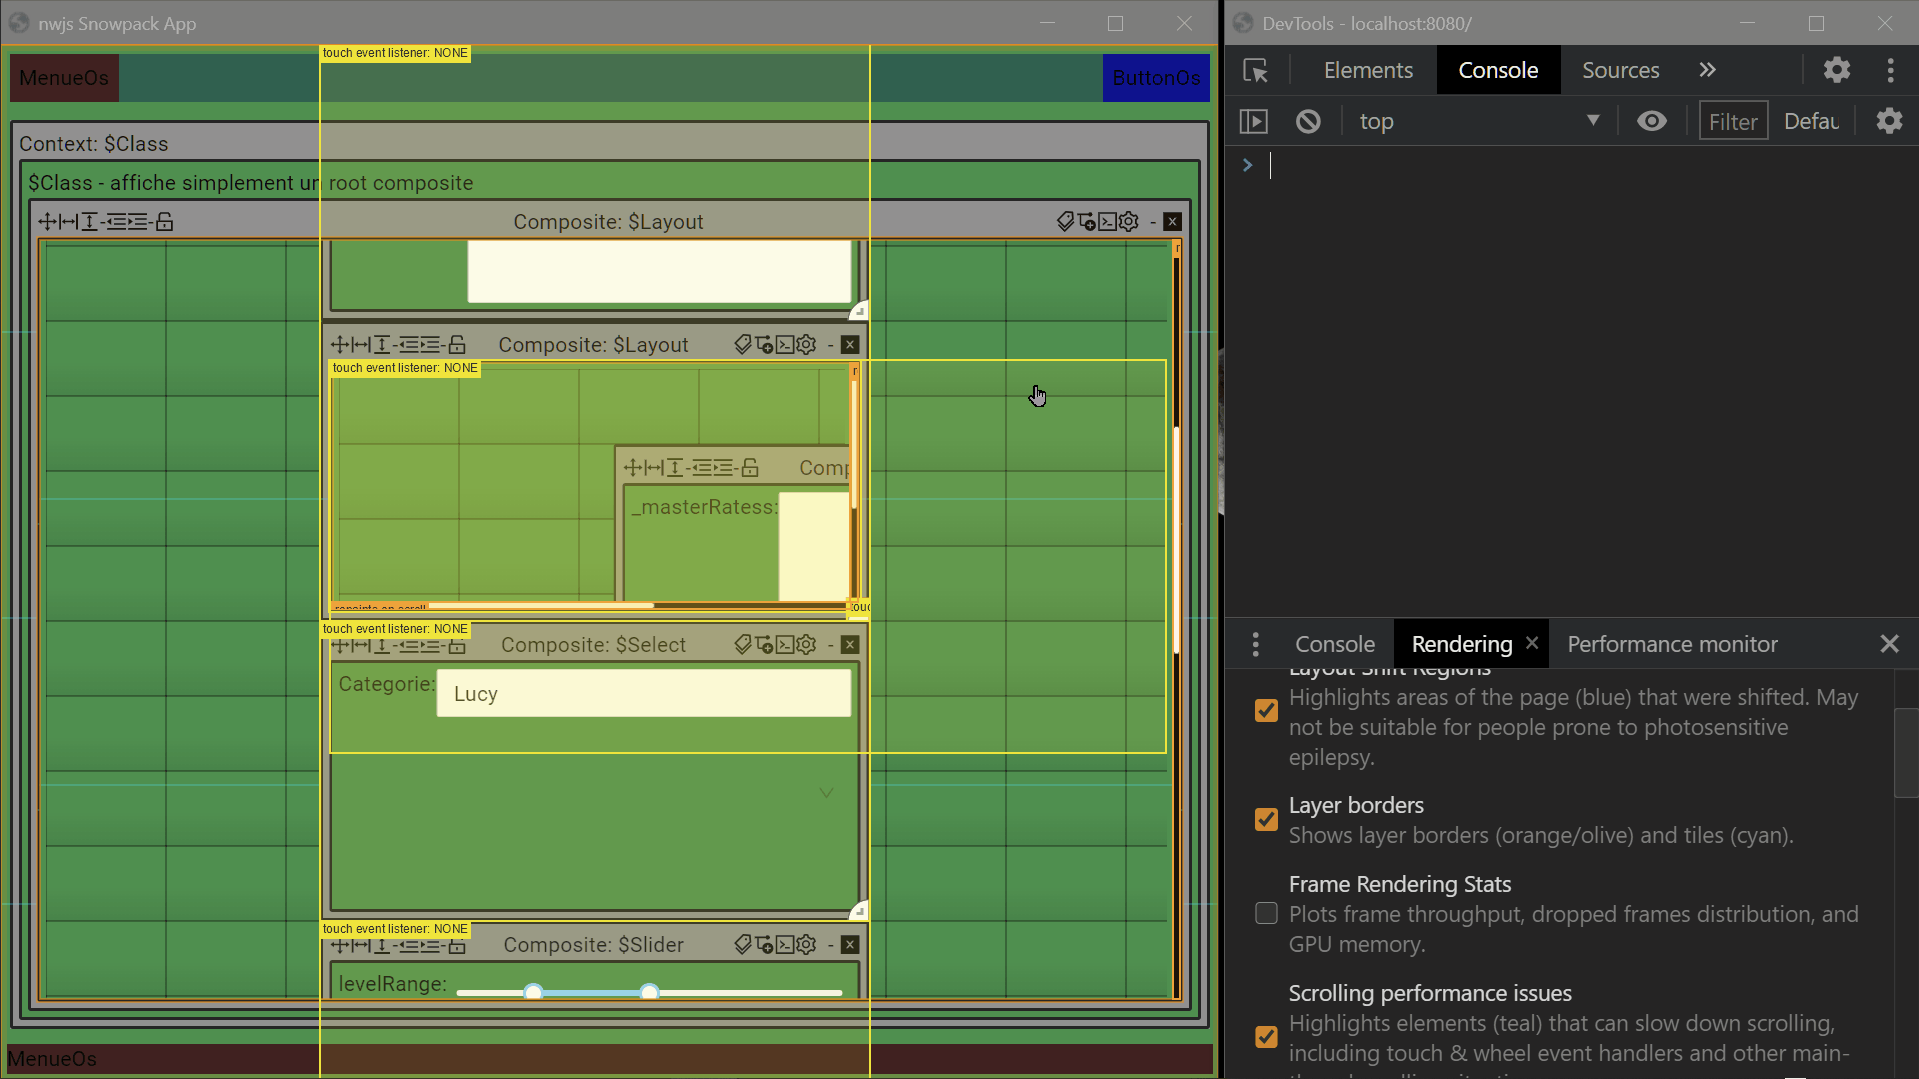Open terminal icon in $Slider header
Screen dimensions: 1919x1079
point(786,945)
